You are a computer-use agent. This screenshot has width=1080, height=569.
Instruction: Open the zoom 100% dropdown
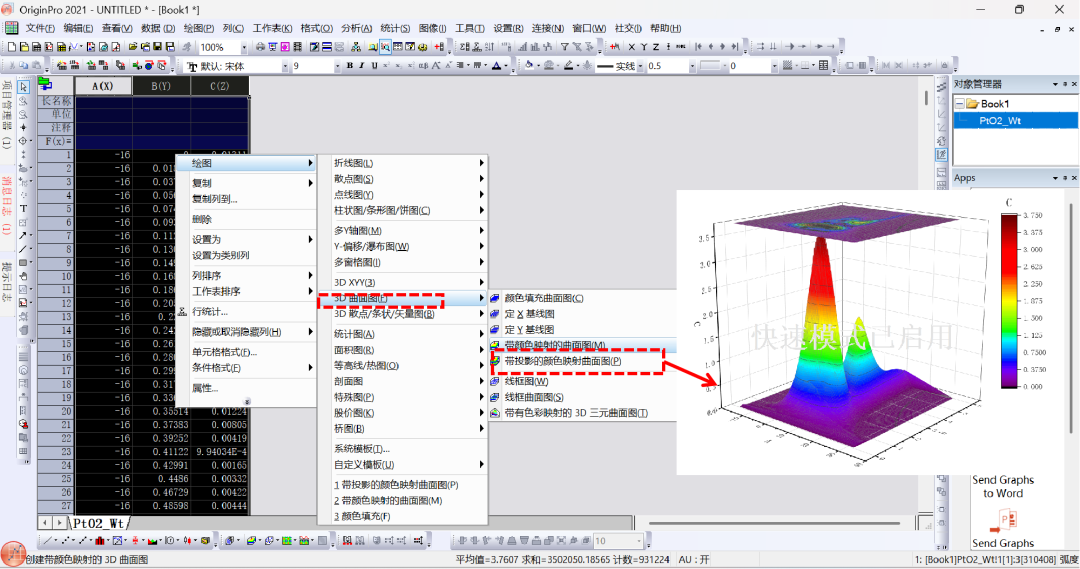click(244, 47)
